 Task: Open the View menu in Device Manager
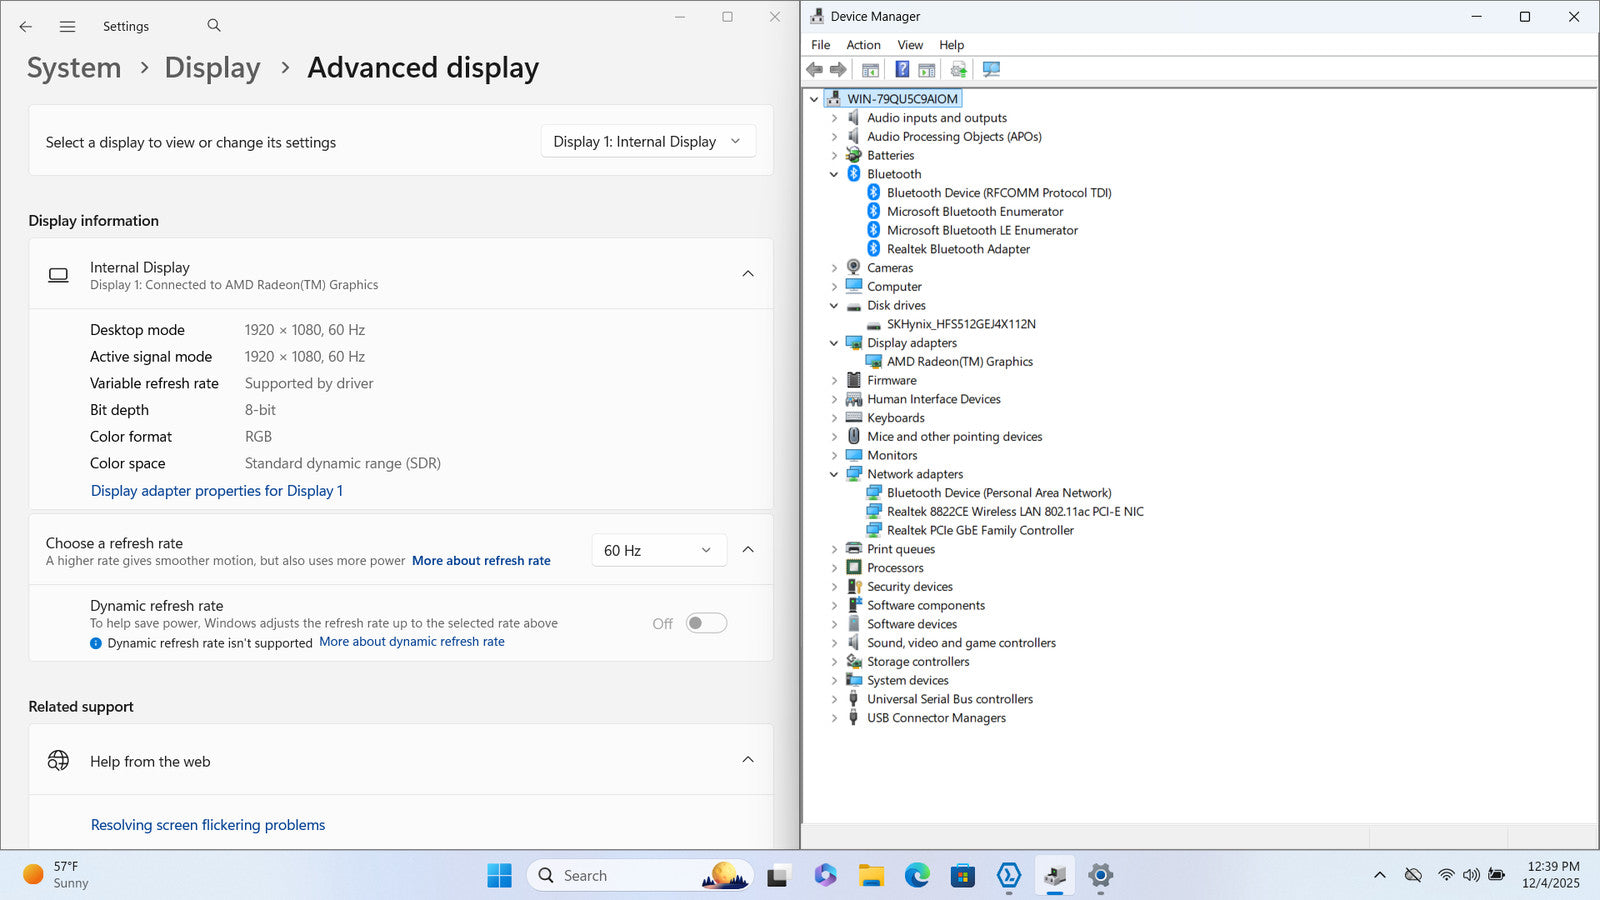tap(910, 45)
